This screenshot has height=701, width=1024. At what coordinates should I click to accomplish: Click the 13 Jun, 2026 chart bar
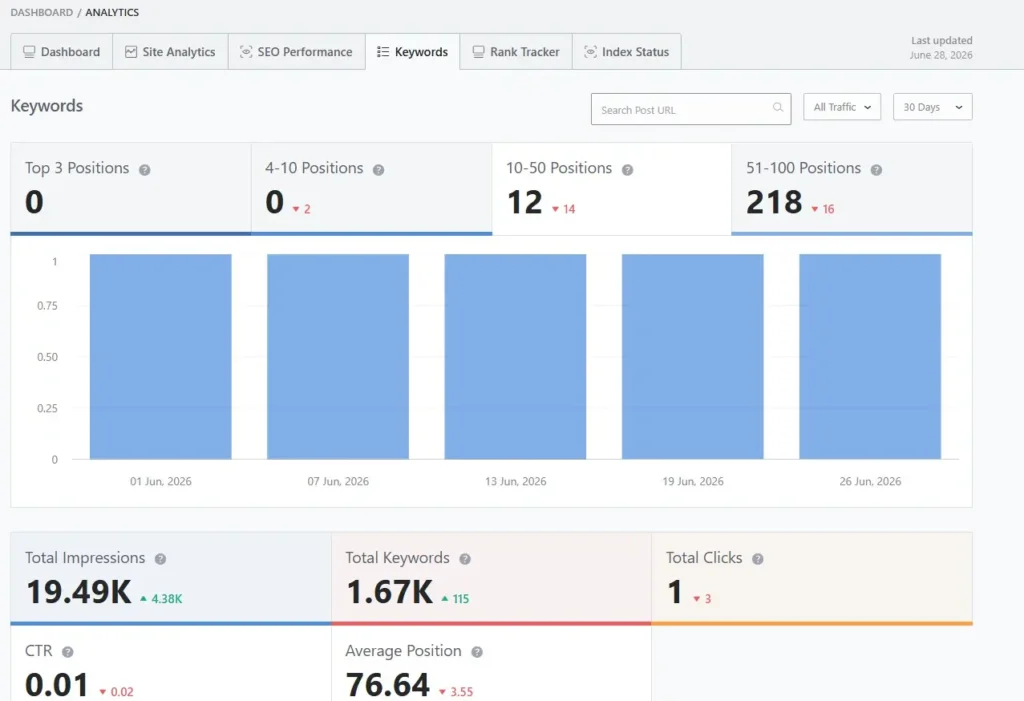click(515, 357)
